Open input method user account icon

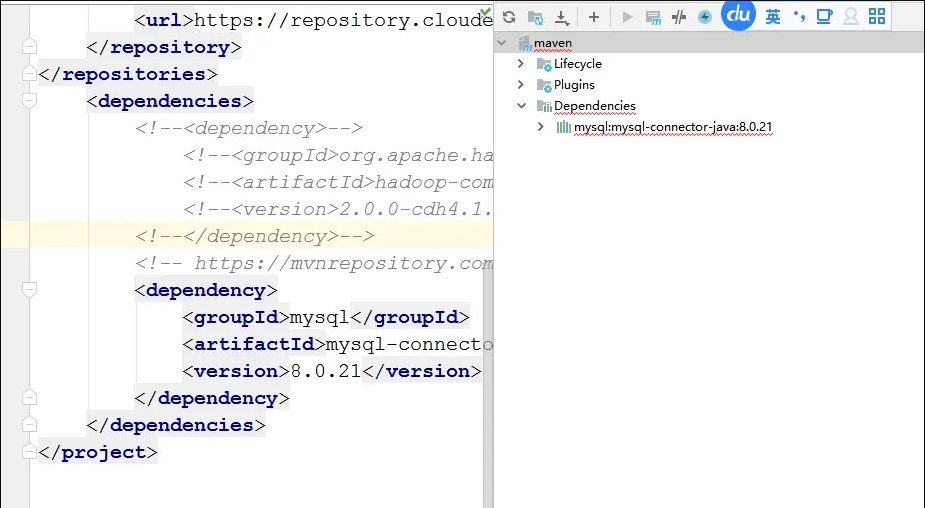click(x=851, y=17)
